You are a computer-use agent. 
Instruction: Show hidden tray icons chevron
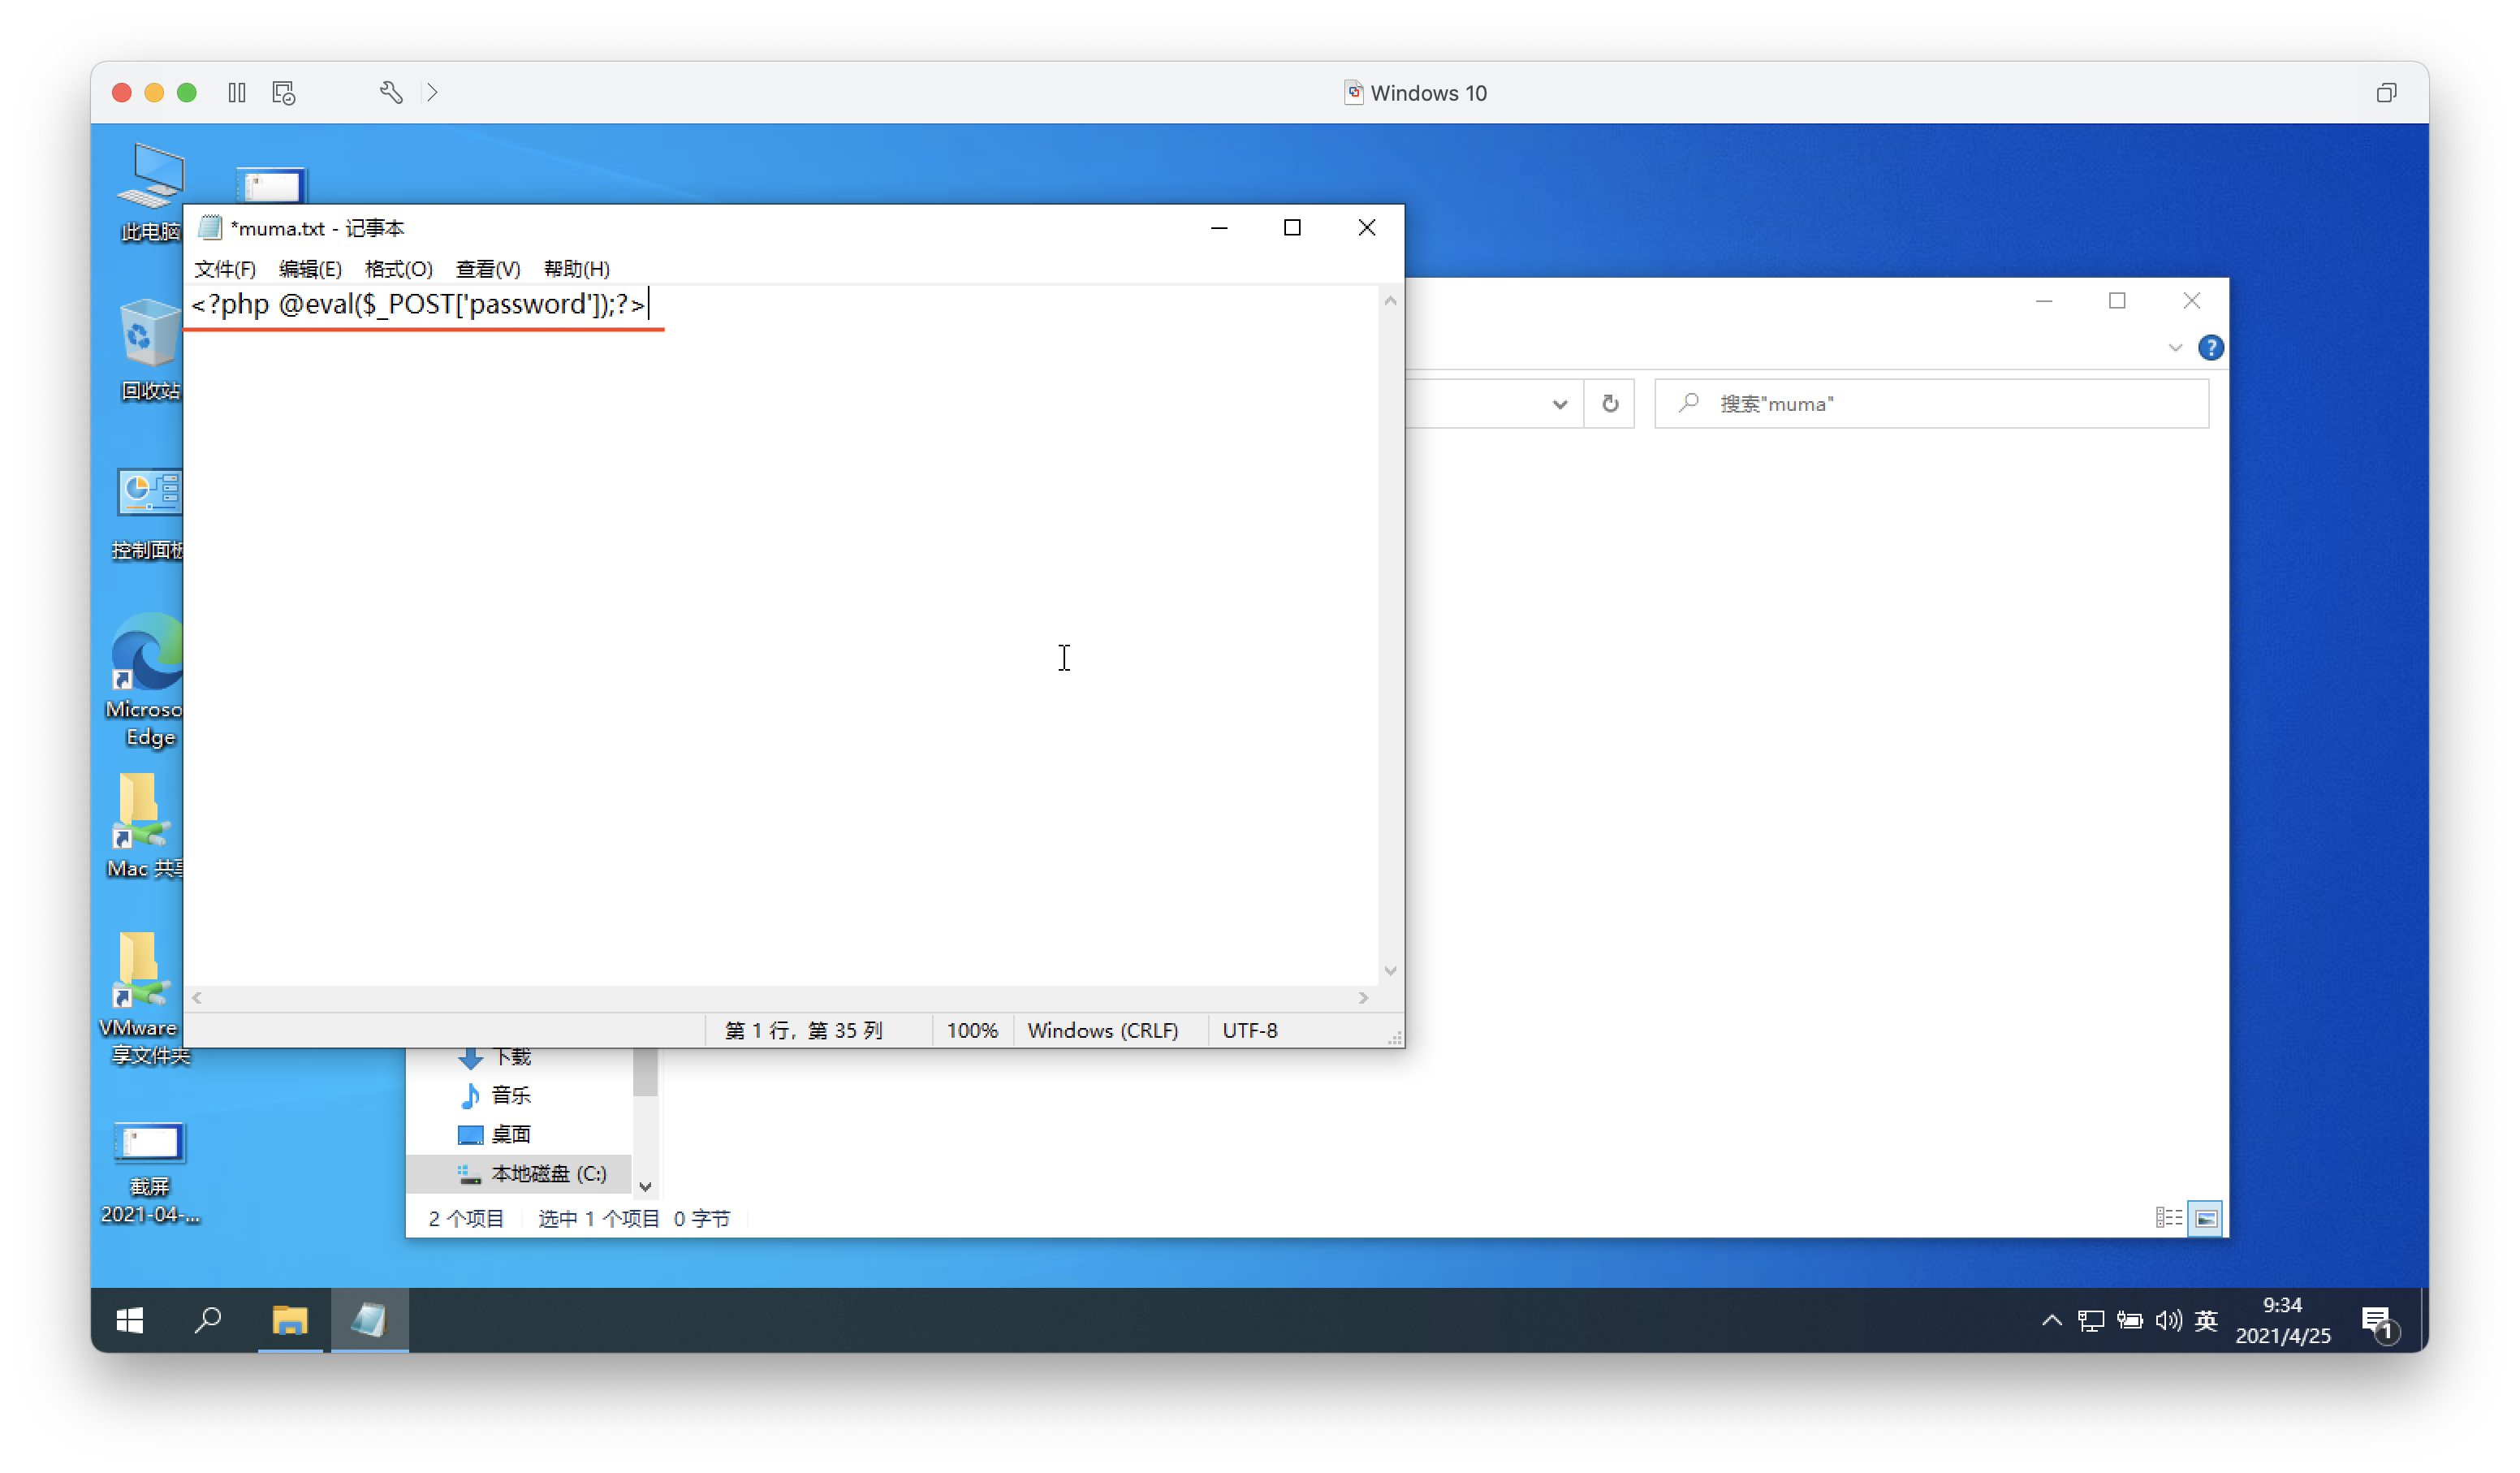coord(2051,1320)
